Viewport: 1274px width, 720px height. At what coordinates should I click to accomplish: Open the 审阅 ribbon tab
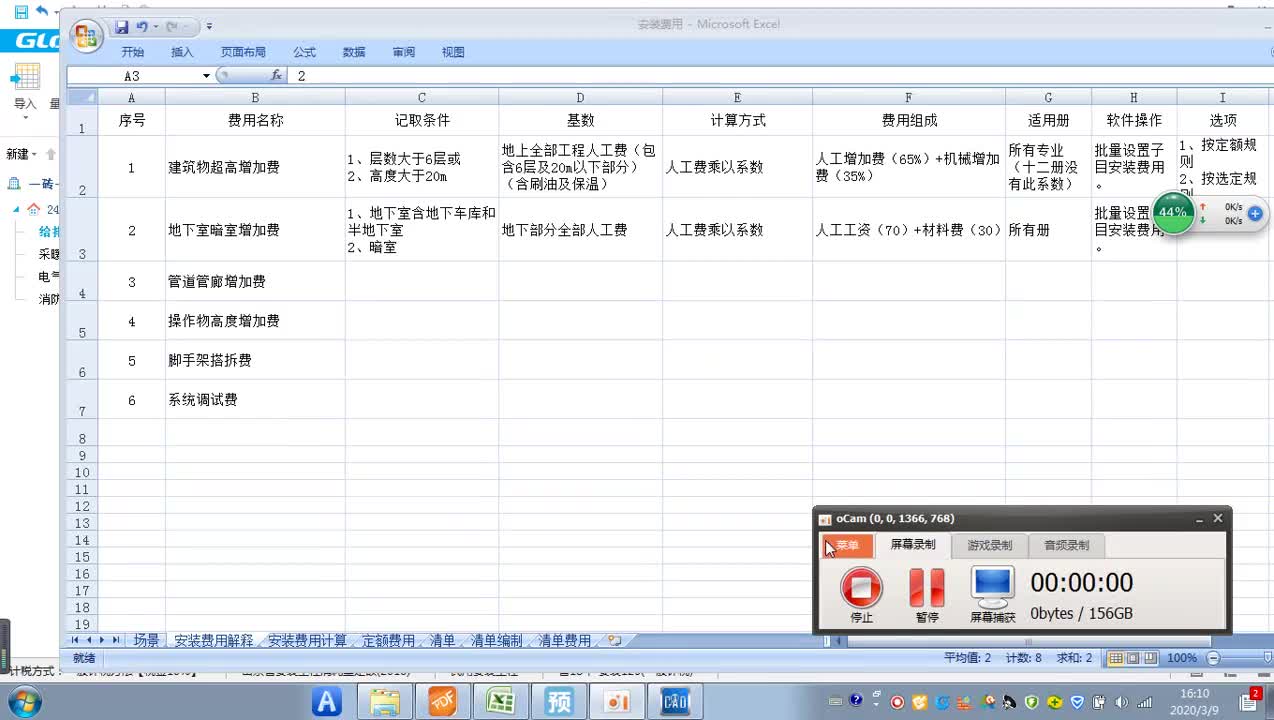404,52
